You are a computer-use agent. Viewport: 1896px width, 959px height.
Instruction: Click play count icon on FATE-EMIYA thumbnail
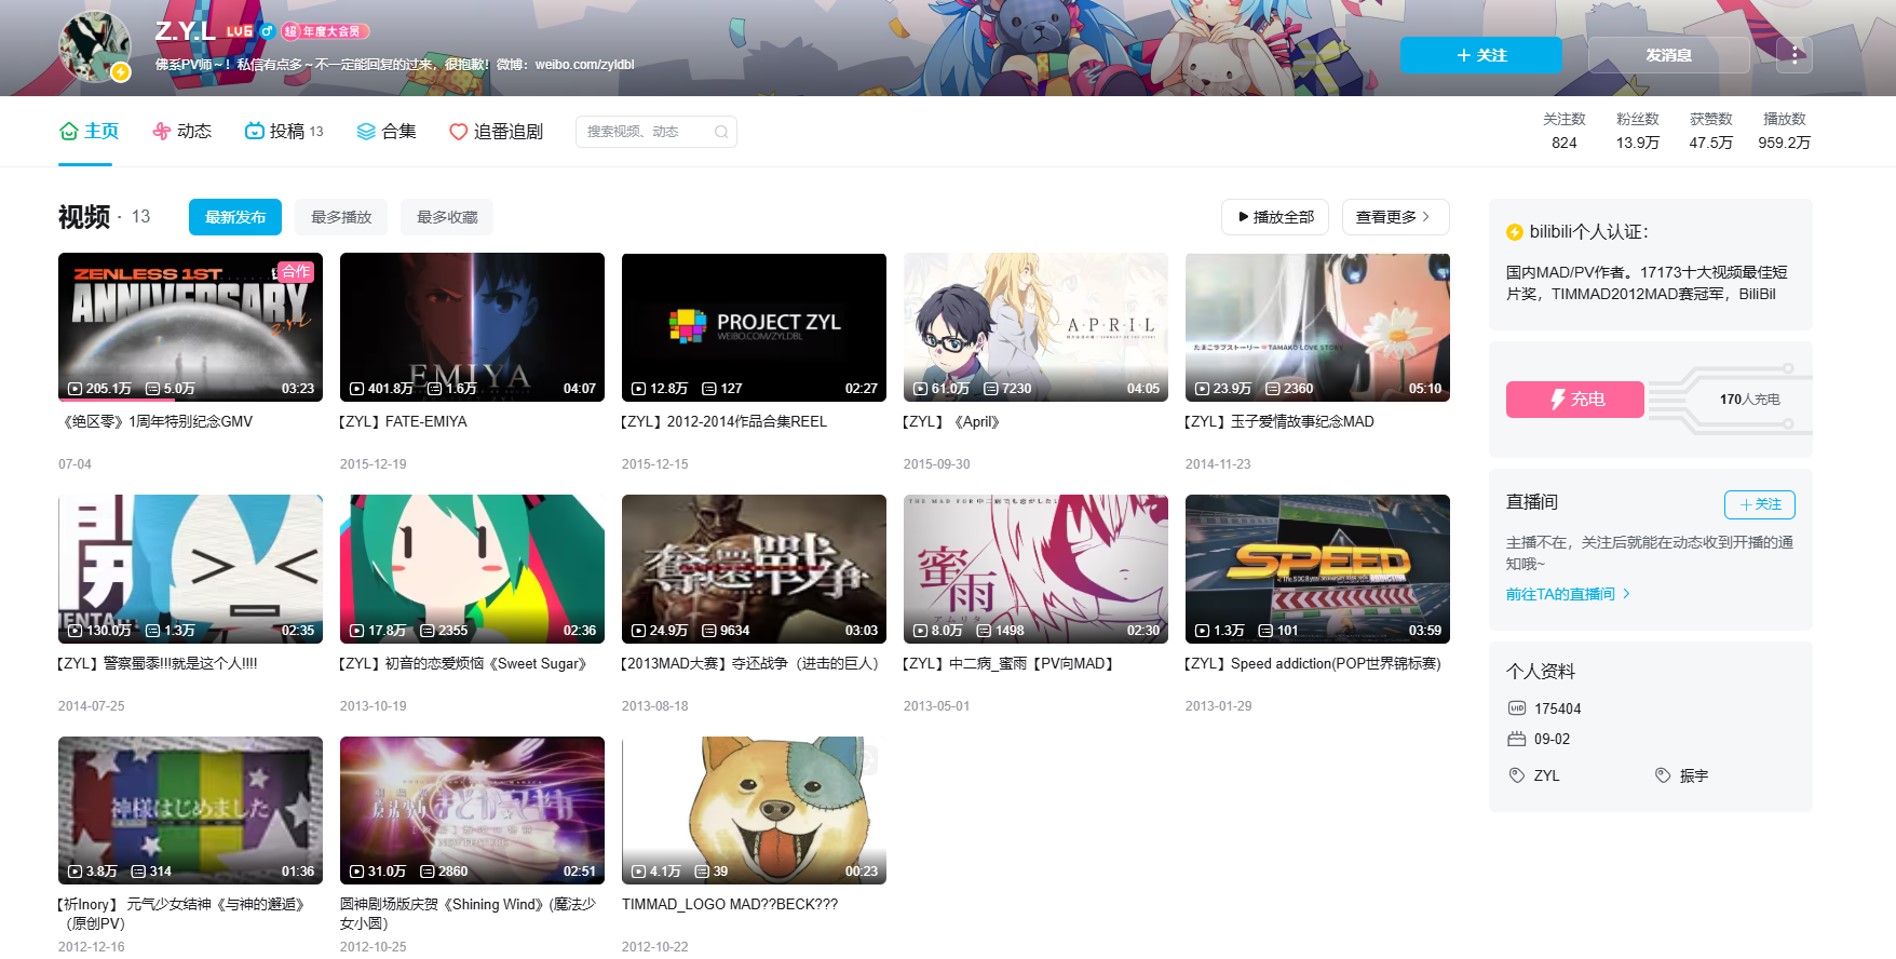pos(357,389)
